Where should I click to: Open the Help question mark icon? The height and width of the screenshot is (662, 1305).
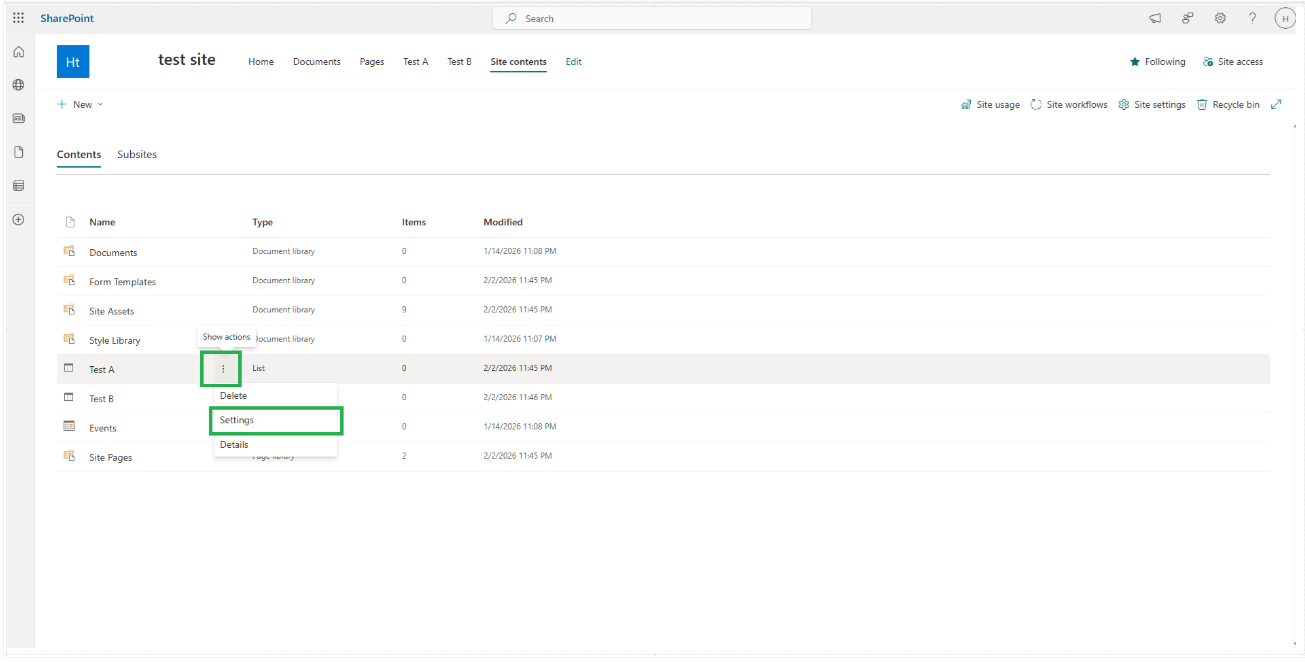coord(1252,18)
